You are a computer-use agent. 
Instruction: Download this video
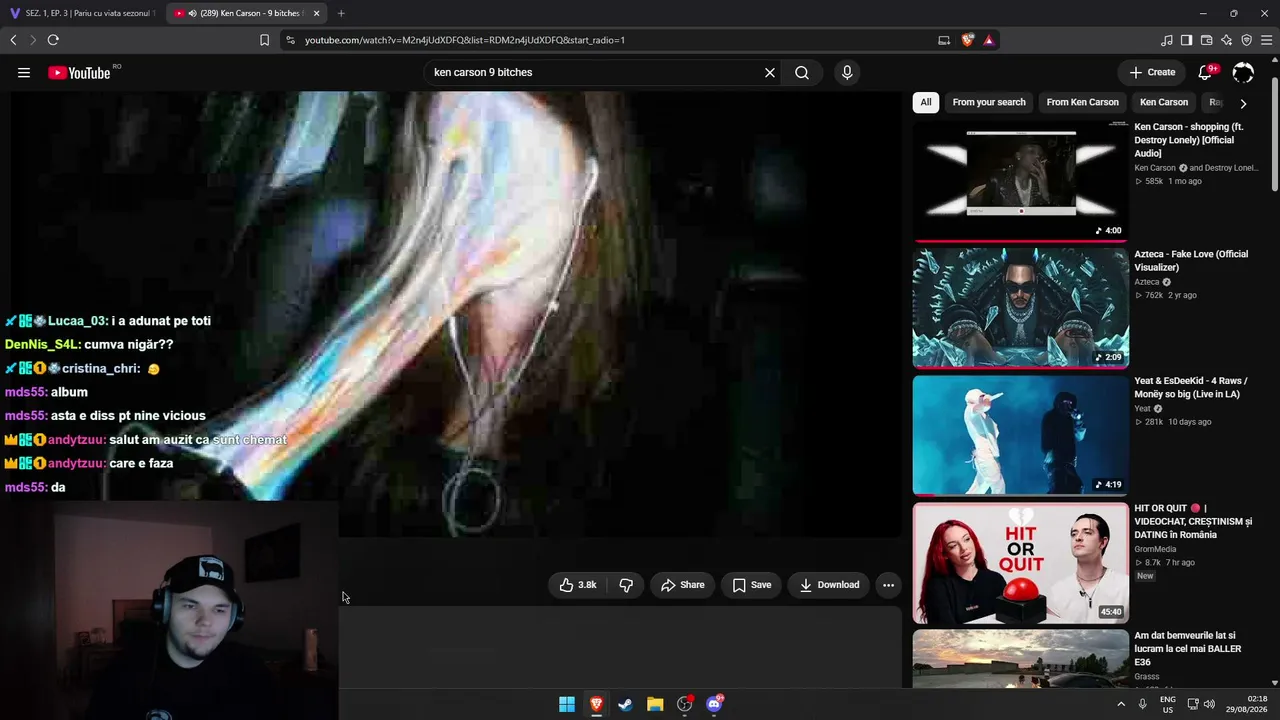click(x=829, y=585)
